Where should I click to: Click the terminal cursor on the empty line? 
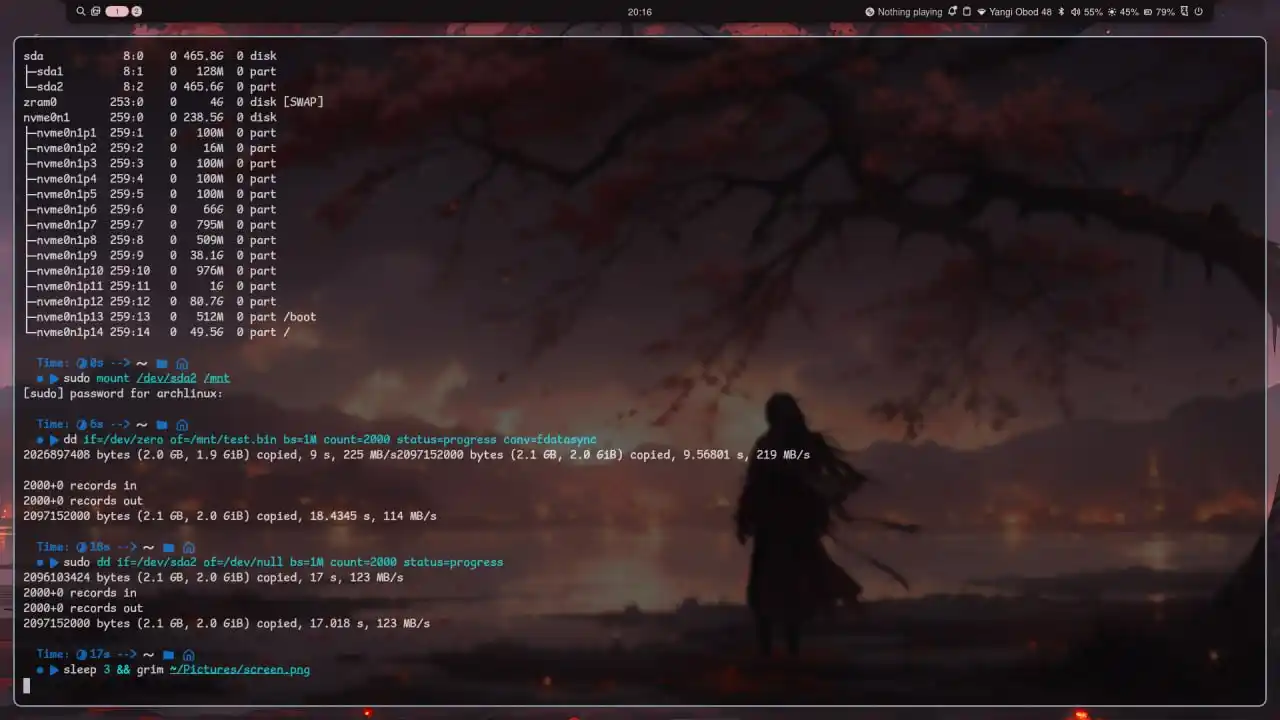click(27, 685)
